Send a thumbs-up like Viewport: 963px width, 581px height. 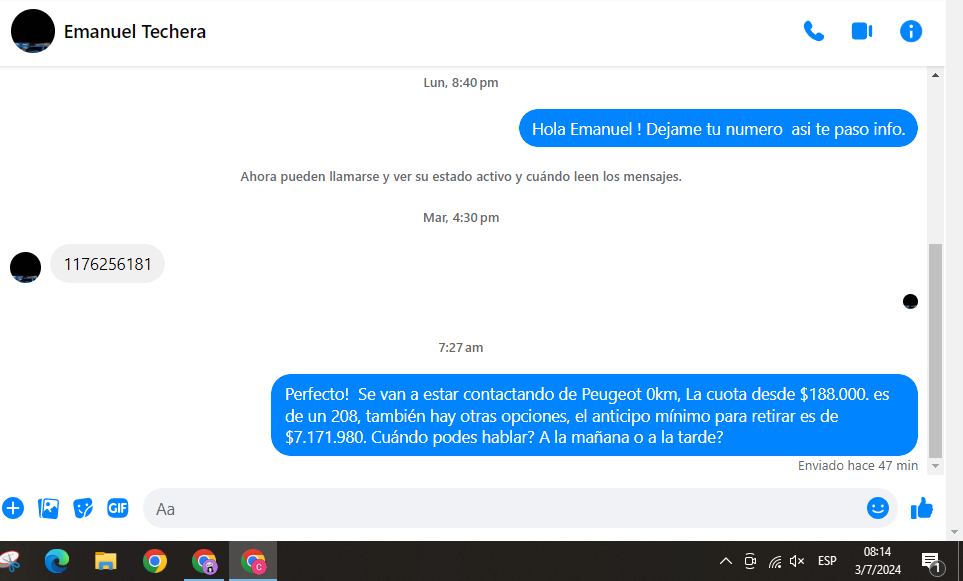tap(921, 508)
